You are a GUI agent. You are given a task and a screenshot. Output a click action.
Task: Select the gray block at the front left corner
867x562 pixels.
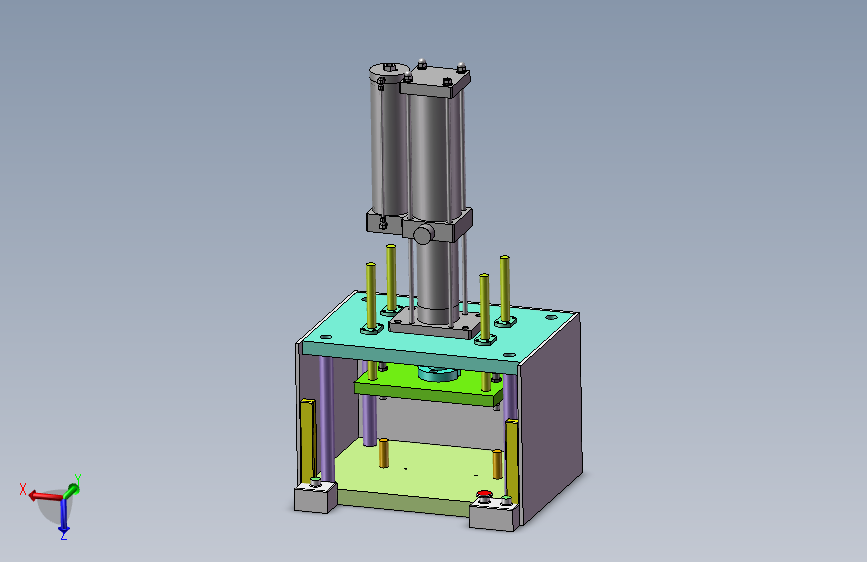pos(315,497)
